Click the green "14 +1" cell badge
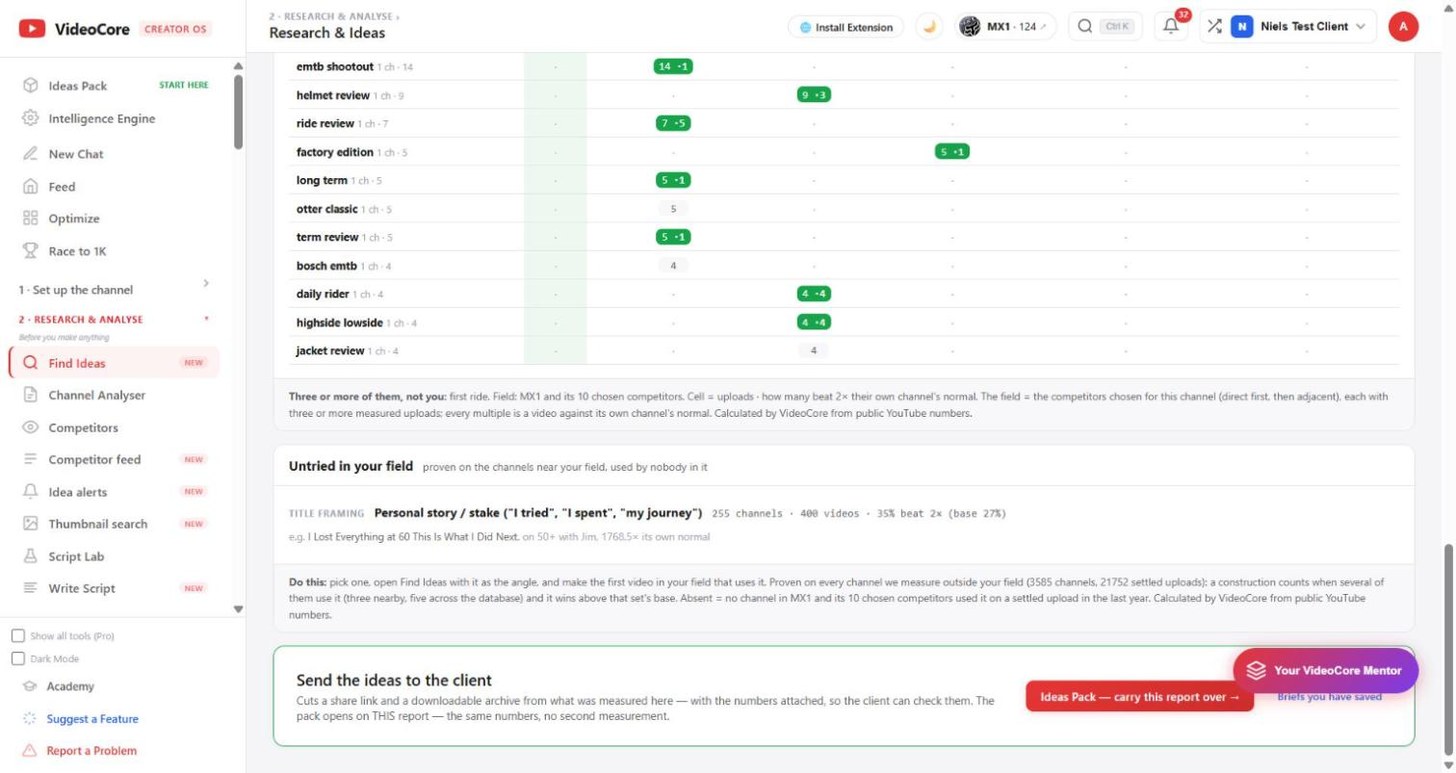Viewport: 1456px width, 773px height. 673,67
